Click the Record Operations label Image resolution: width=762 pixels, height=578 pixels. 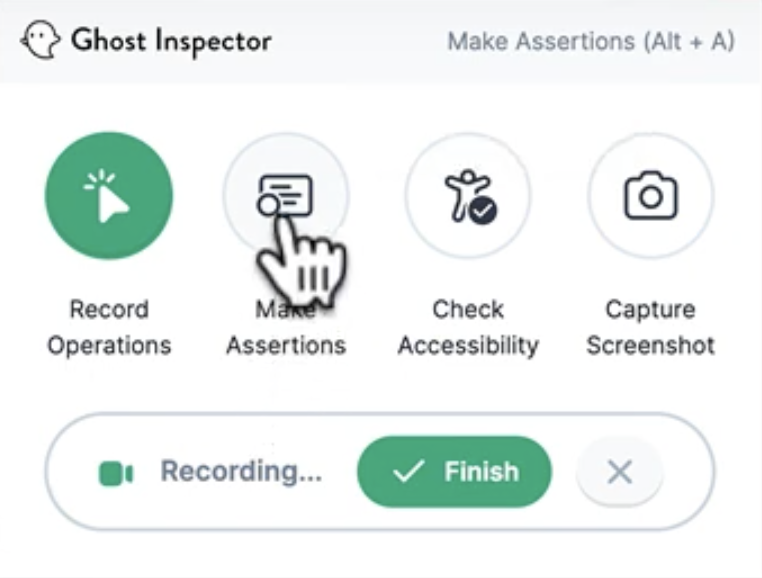(x=109, y=328)
